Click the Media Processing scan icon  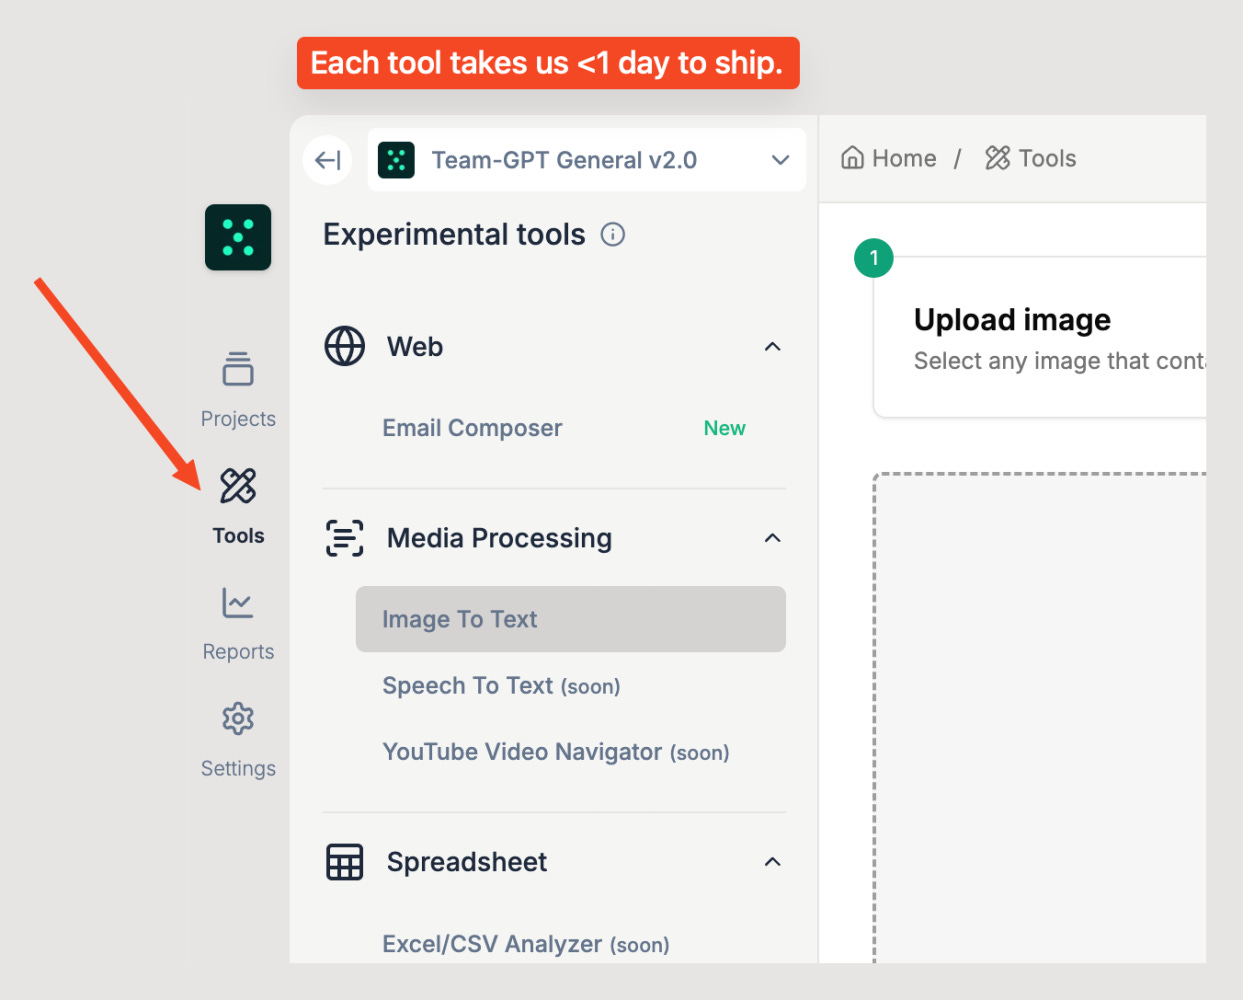[x=345, y=538]
